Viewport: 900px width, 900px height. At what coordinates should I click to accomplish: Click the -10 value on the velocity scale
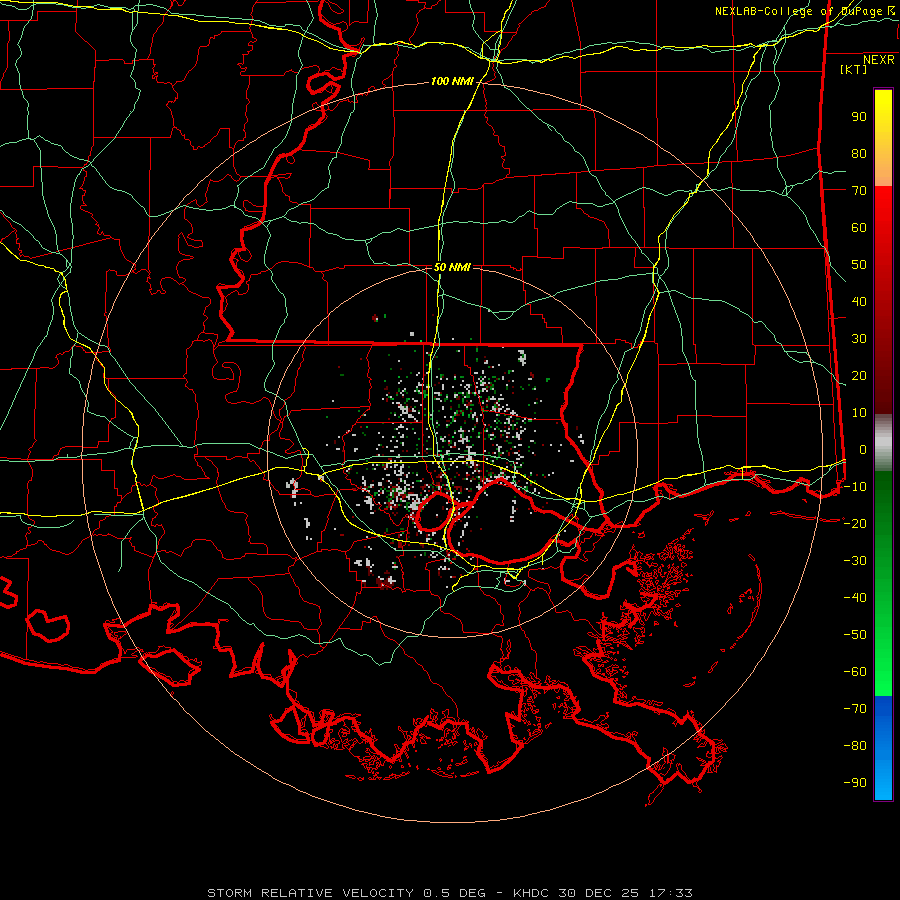coord(855,487)
